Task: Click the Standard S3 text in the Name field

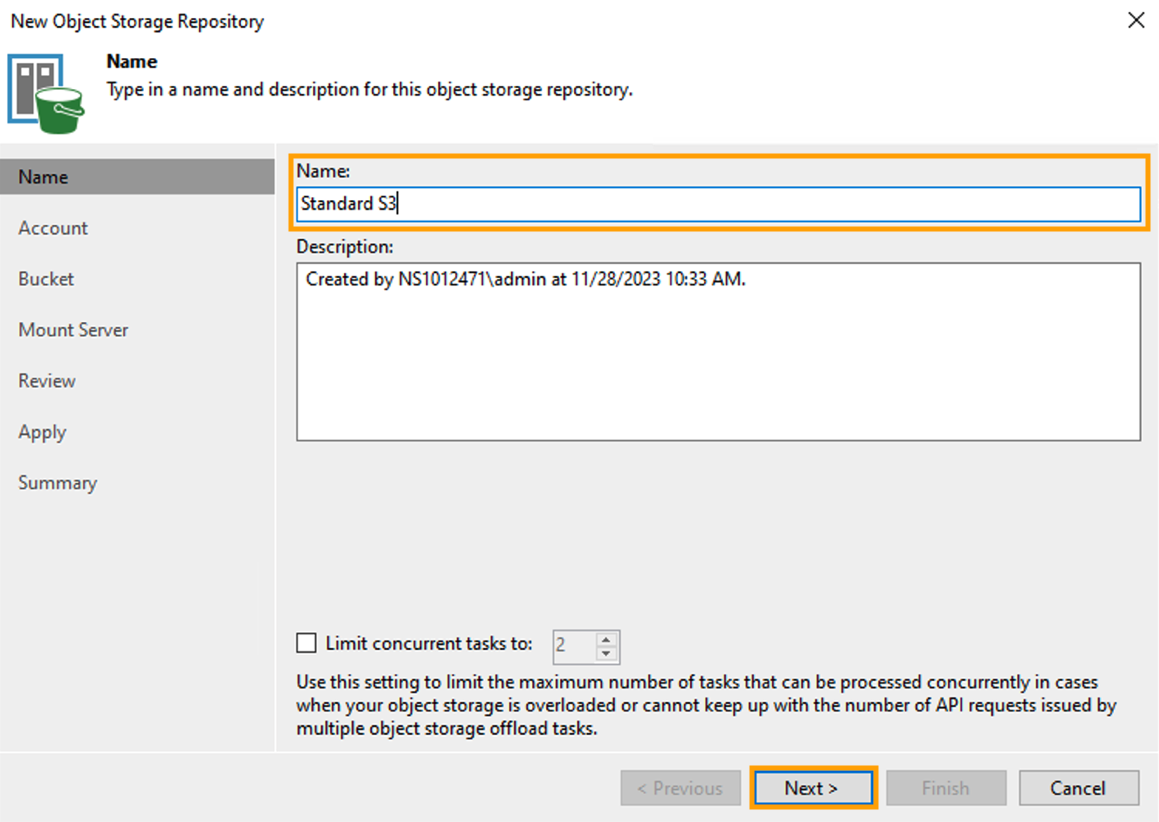Action: click(x=348, y=204)
